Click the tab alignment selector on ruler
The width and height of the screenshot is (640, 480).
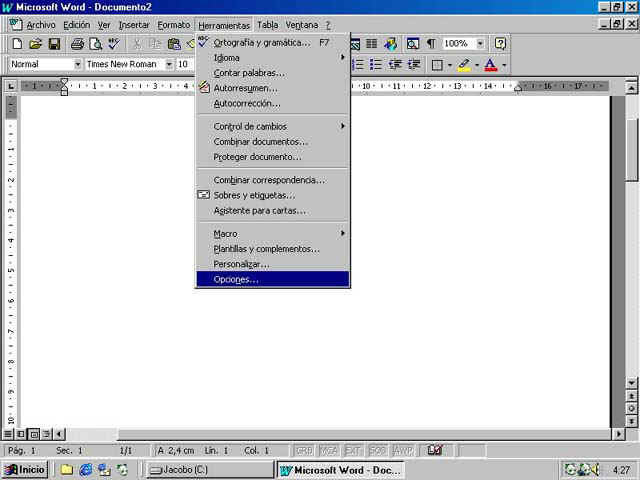11,86
